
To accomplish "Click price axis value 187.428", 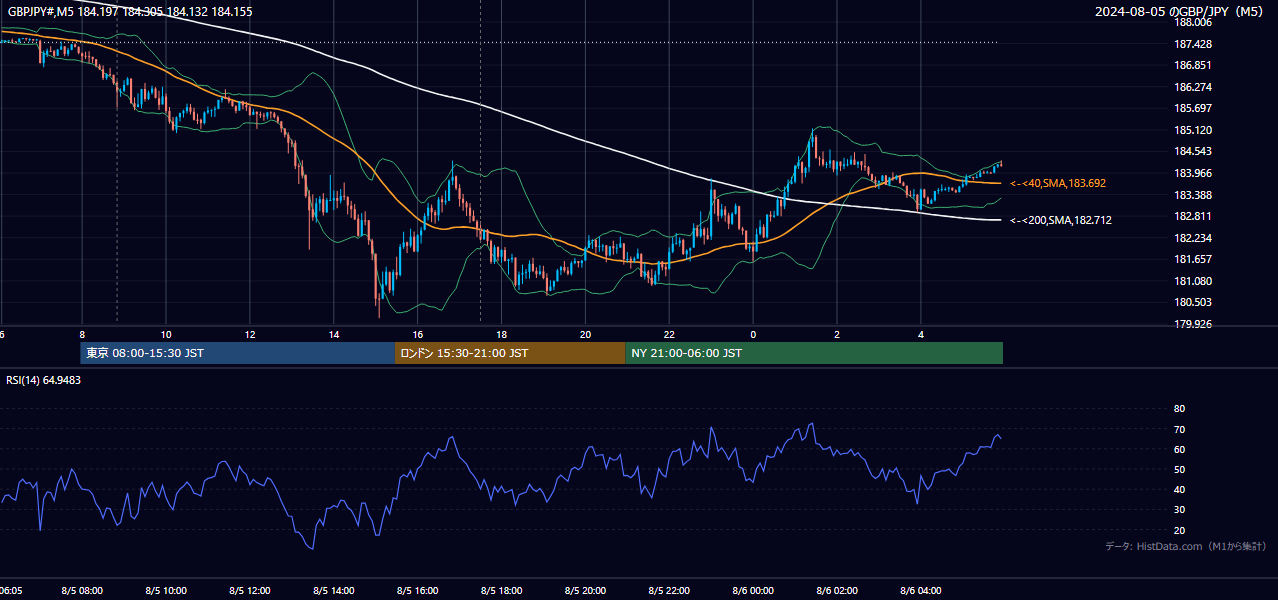I will 1192,44.
